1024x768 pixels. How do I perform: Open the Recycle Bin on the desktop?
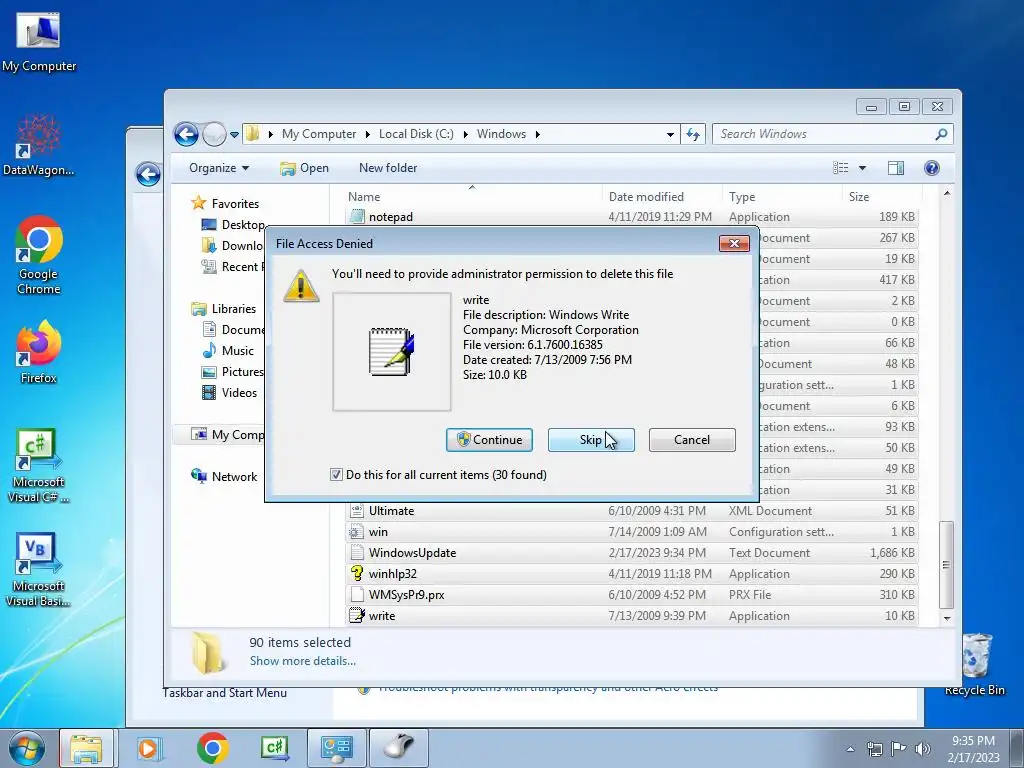975,664
